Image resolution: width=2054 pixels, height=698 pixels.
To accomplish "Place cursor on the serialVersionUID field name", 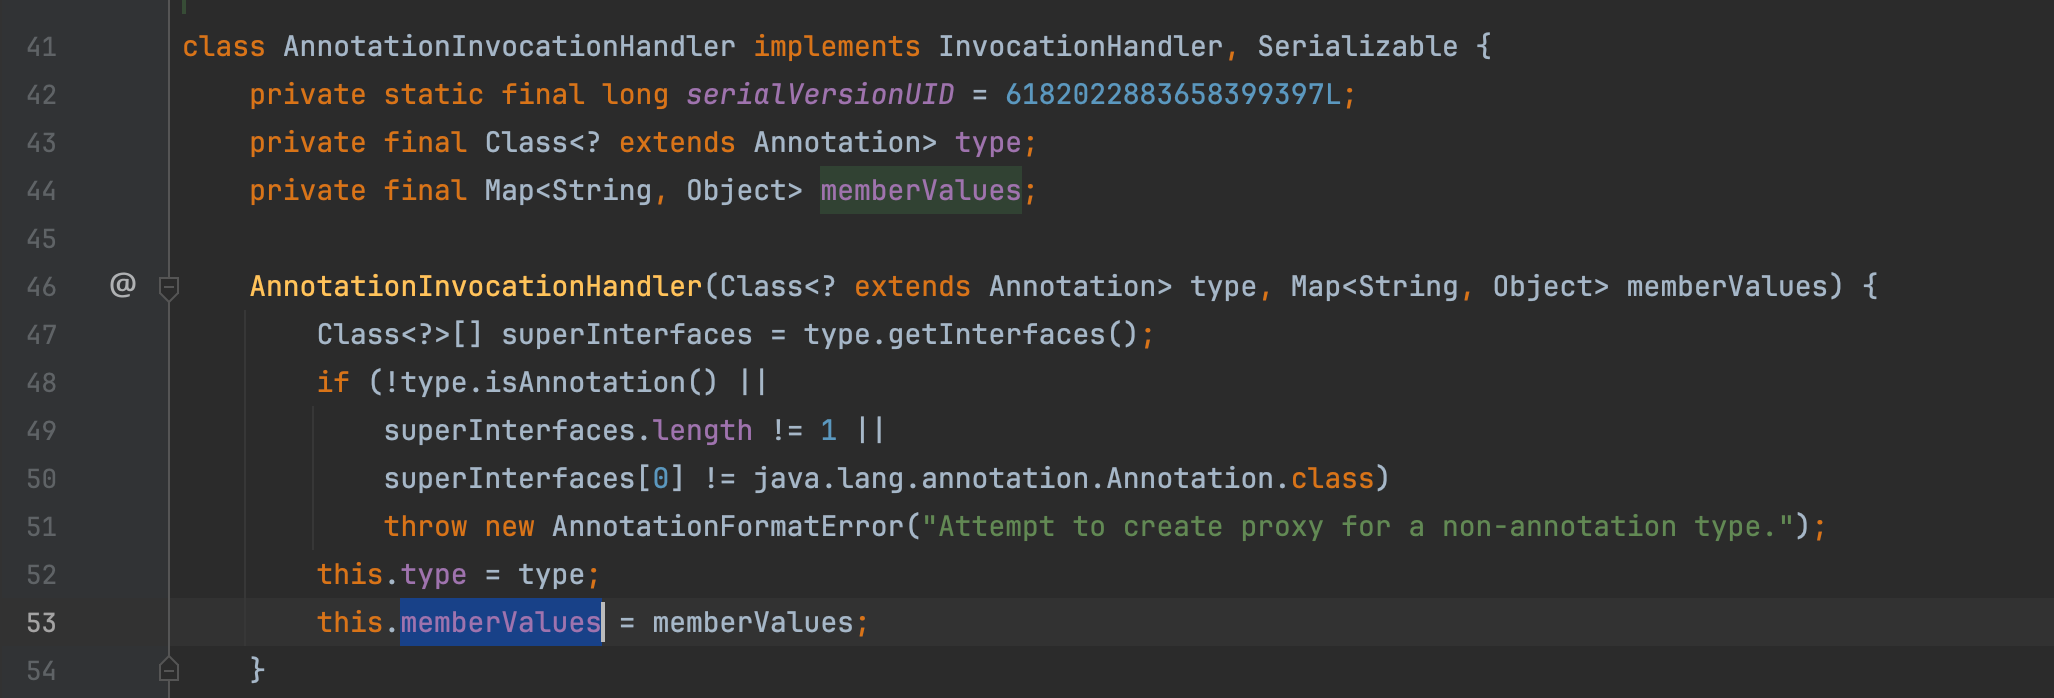I will (819, 95).
